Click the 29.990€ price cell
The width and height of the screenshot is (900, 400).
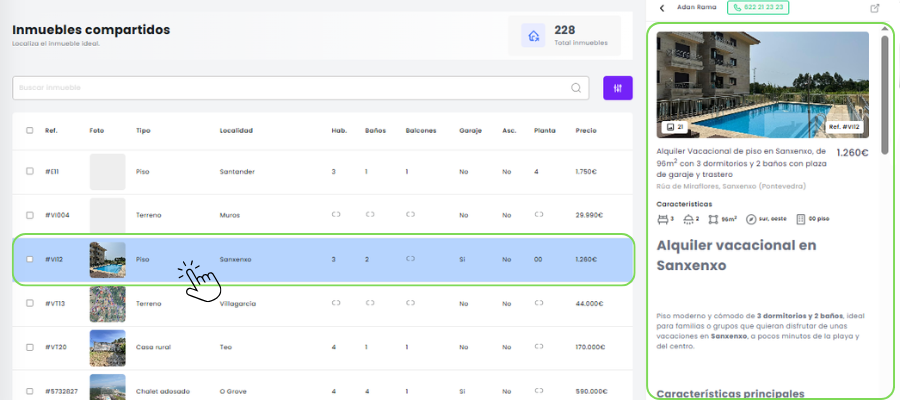589,215
